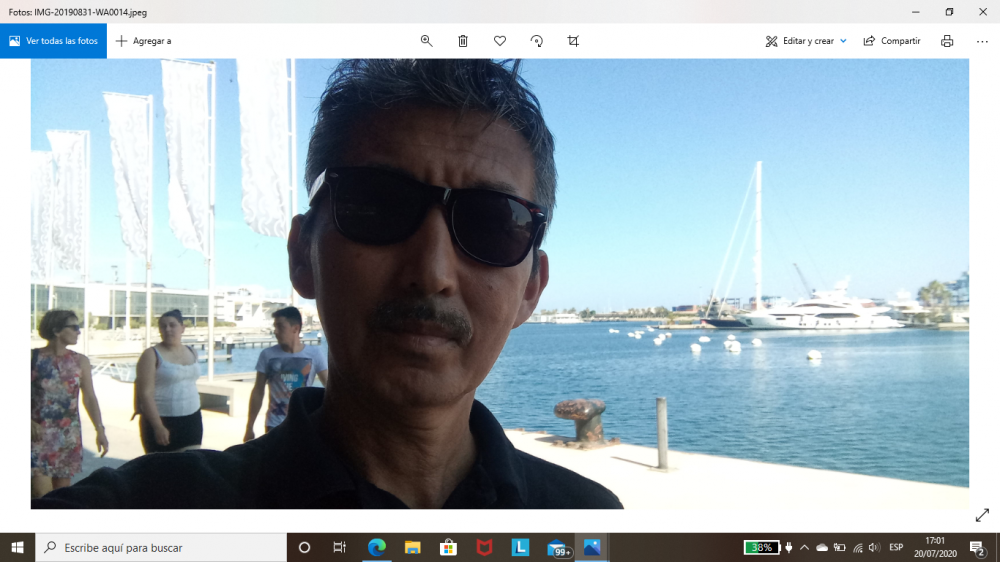Image resolution: width=1000 pixels, height=562 pixels.
Task: Click the battery status tray icon
Action: pos(839,547)
